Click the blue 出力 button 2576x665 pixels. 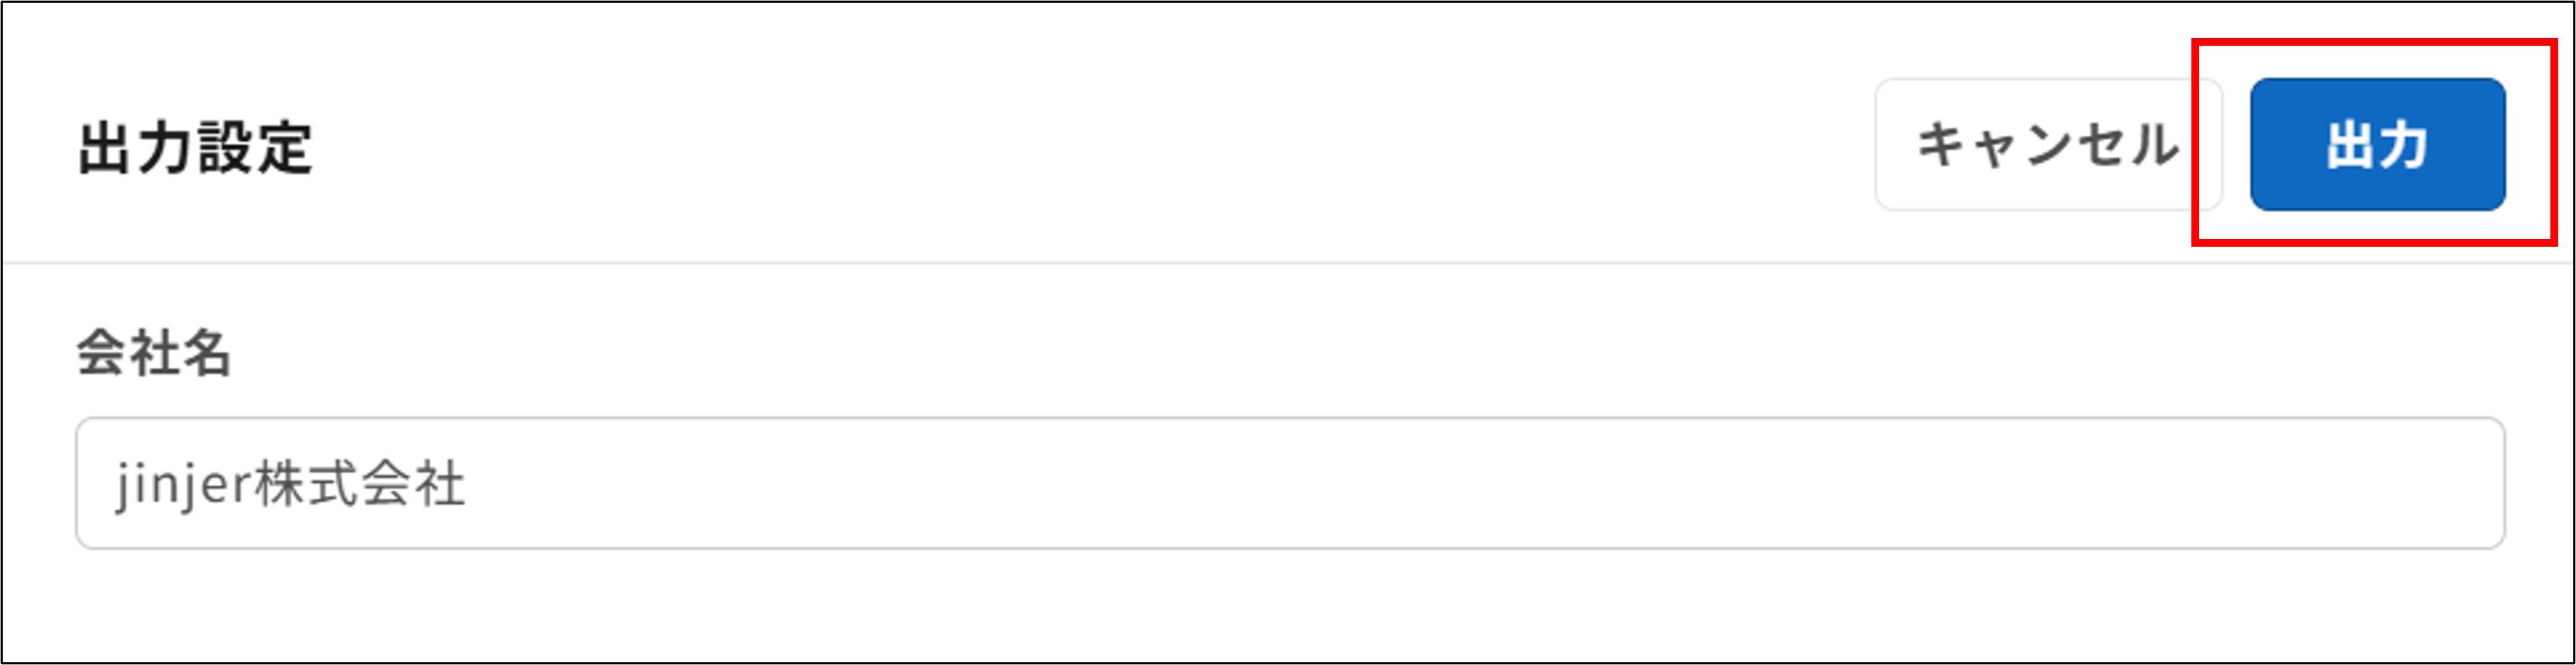tap(2377, 145)
